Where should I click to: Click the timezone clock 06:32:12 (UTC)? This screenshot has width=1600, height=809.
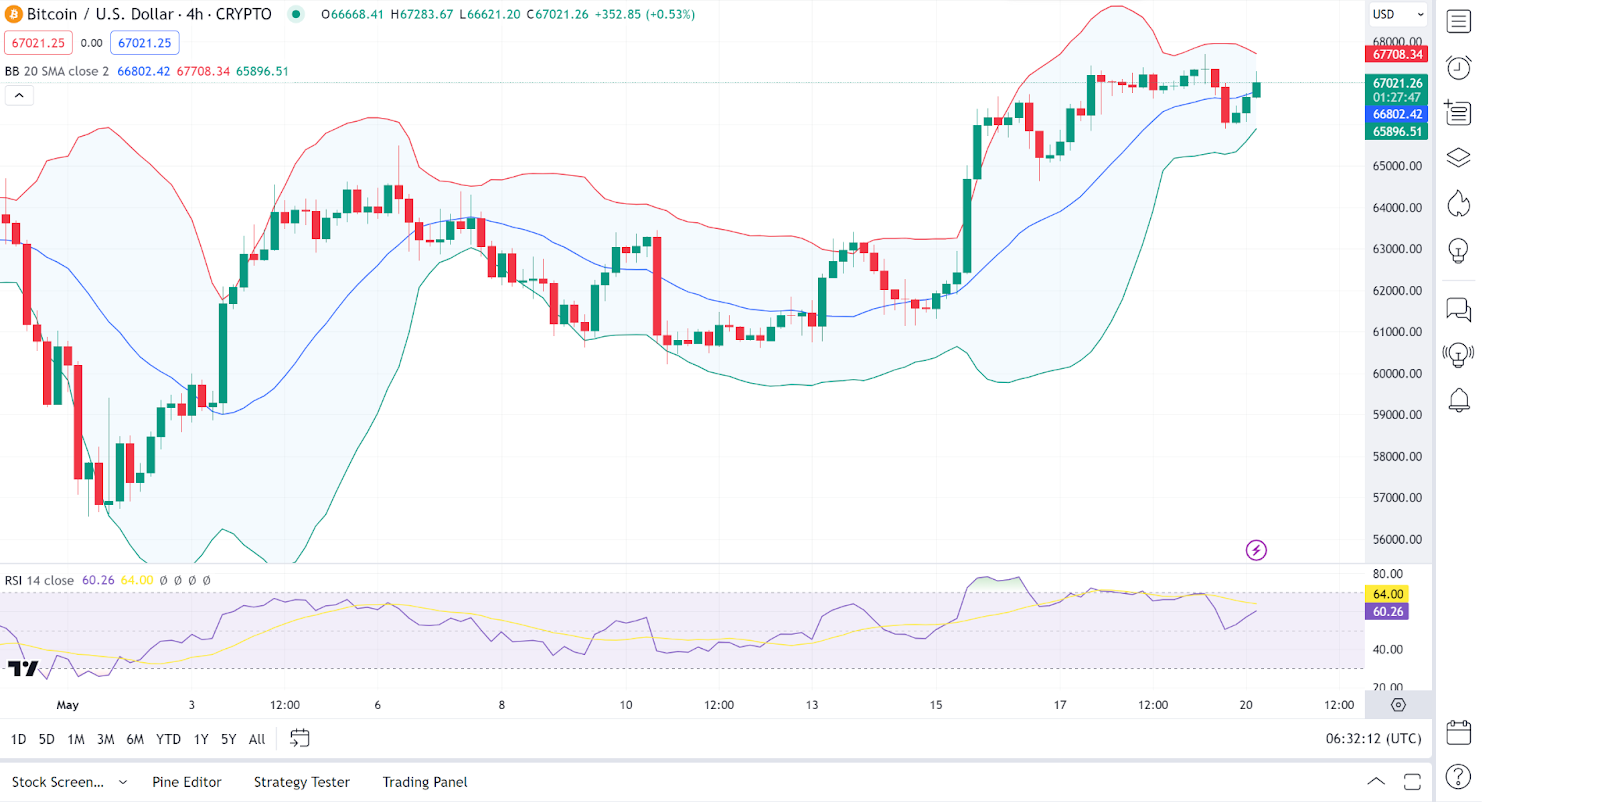click(1373, 738)
